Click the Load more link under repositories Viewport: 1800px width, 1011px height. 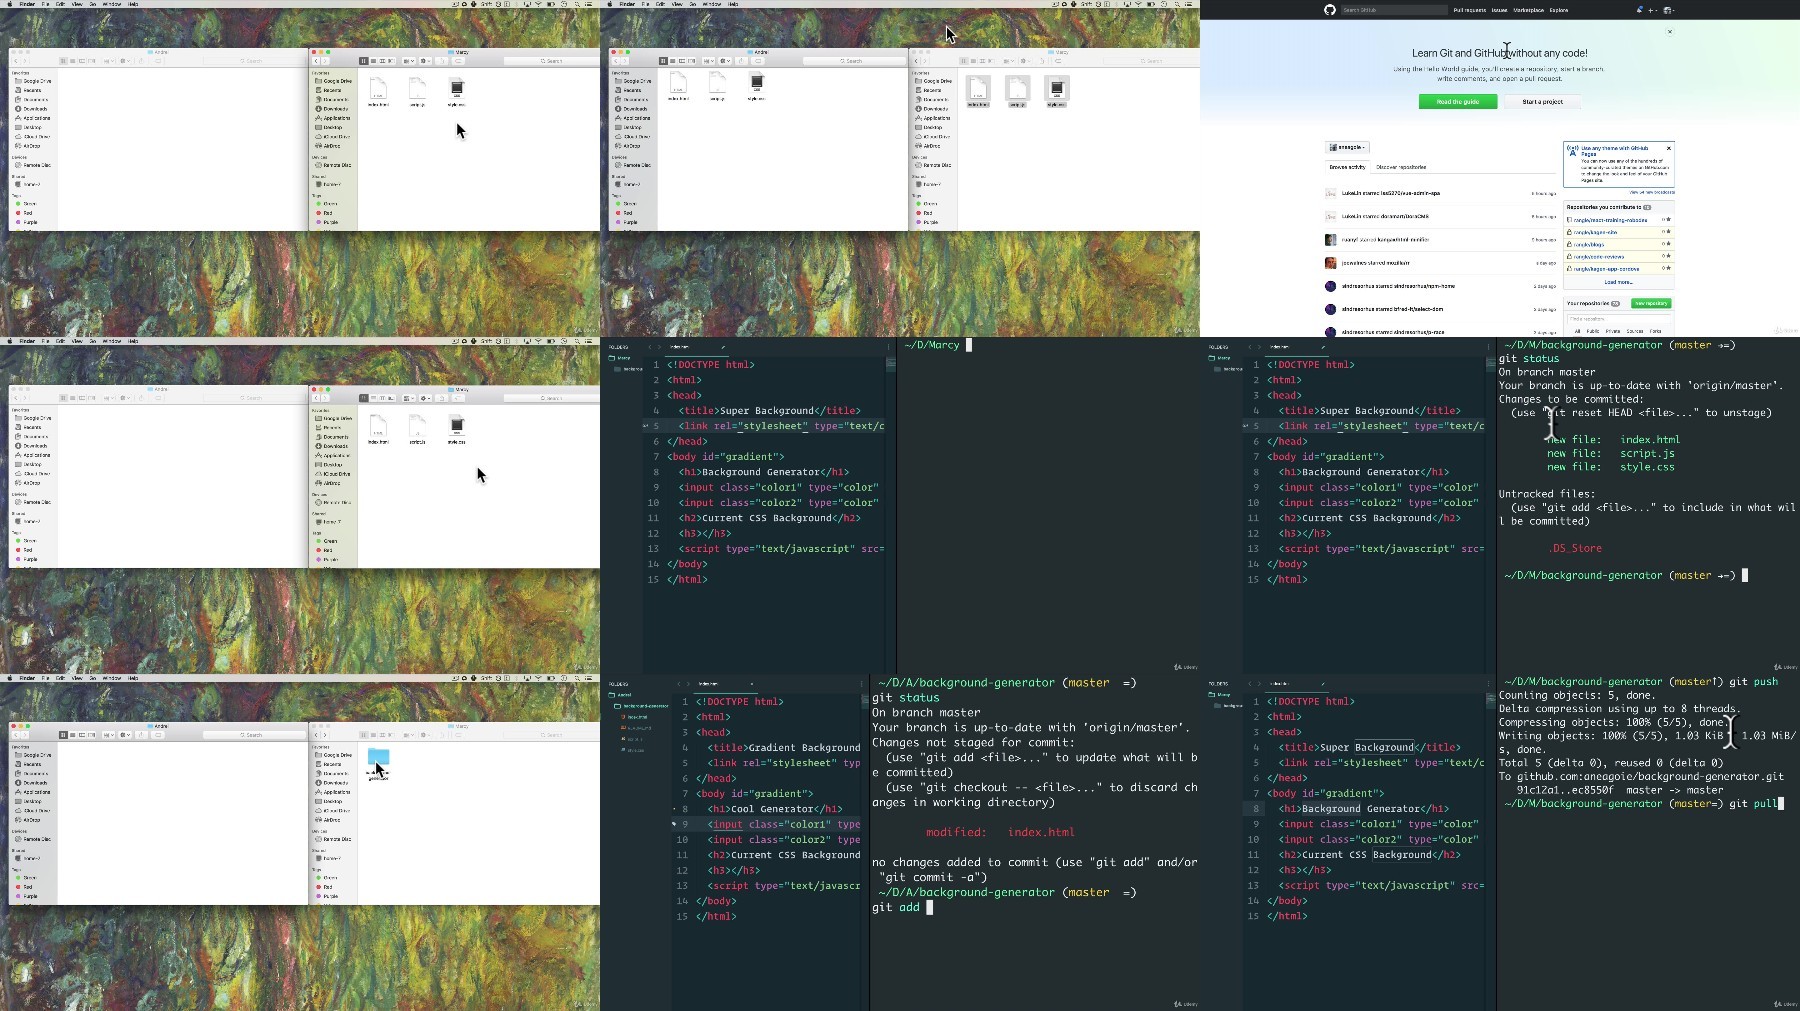pyautogui.click(x=1617, y=282)
